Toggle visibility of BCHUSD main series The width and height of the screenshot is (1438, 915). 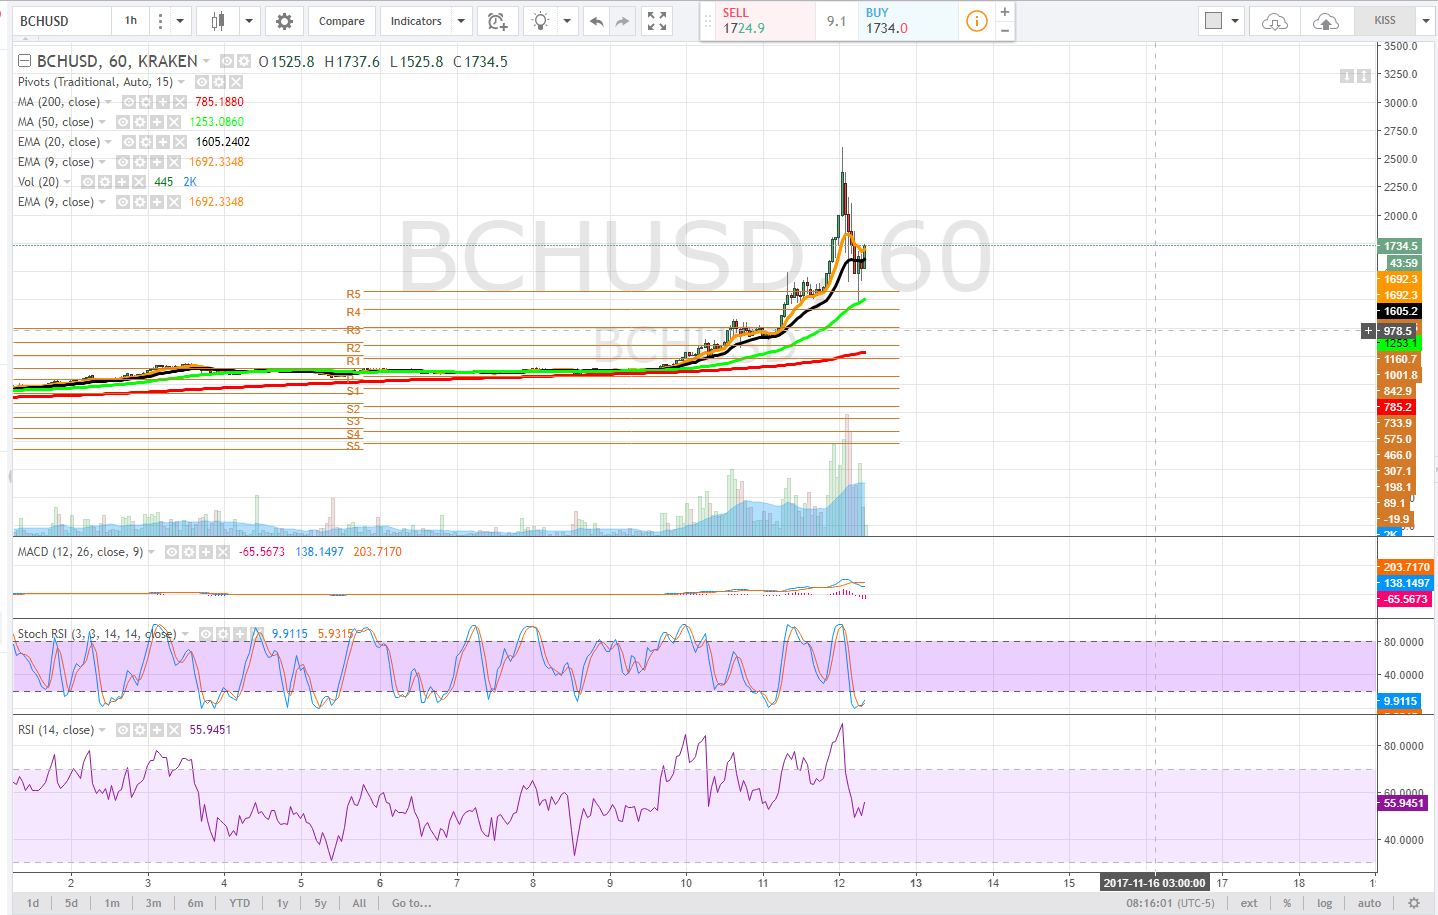tap(227, 61)
